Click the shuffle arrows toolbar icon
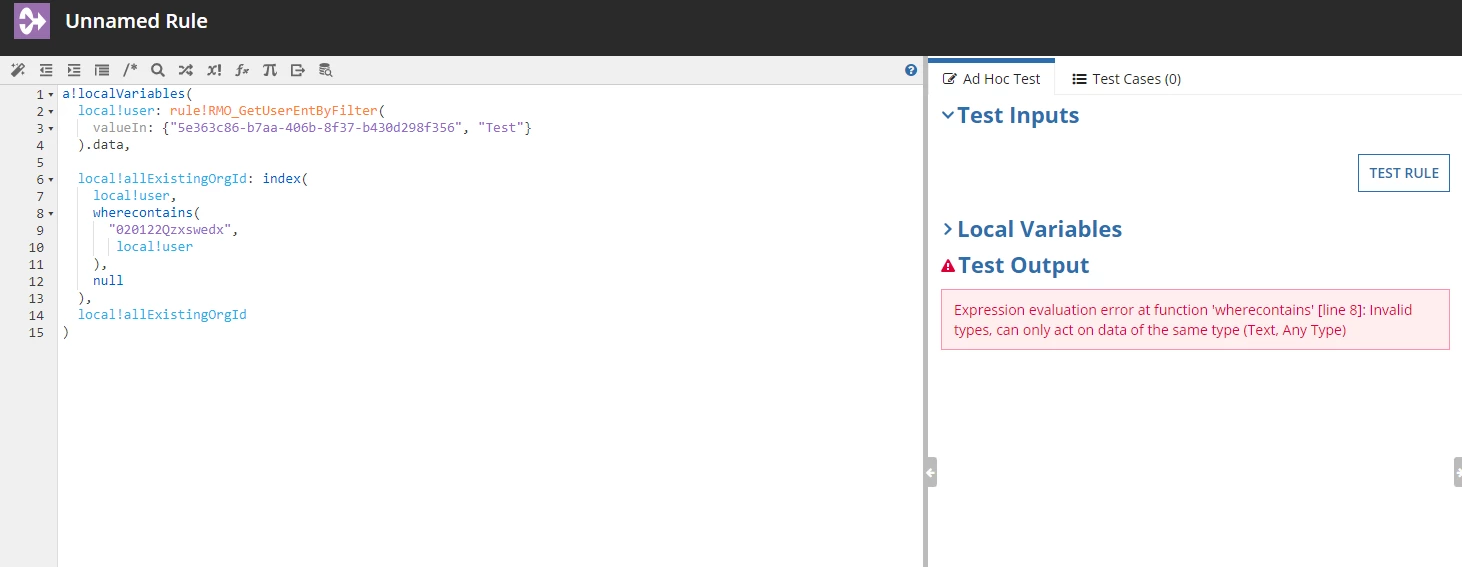1462x567 pixels. coord(186,70)
